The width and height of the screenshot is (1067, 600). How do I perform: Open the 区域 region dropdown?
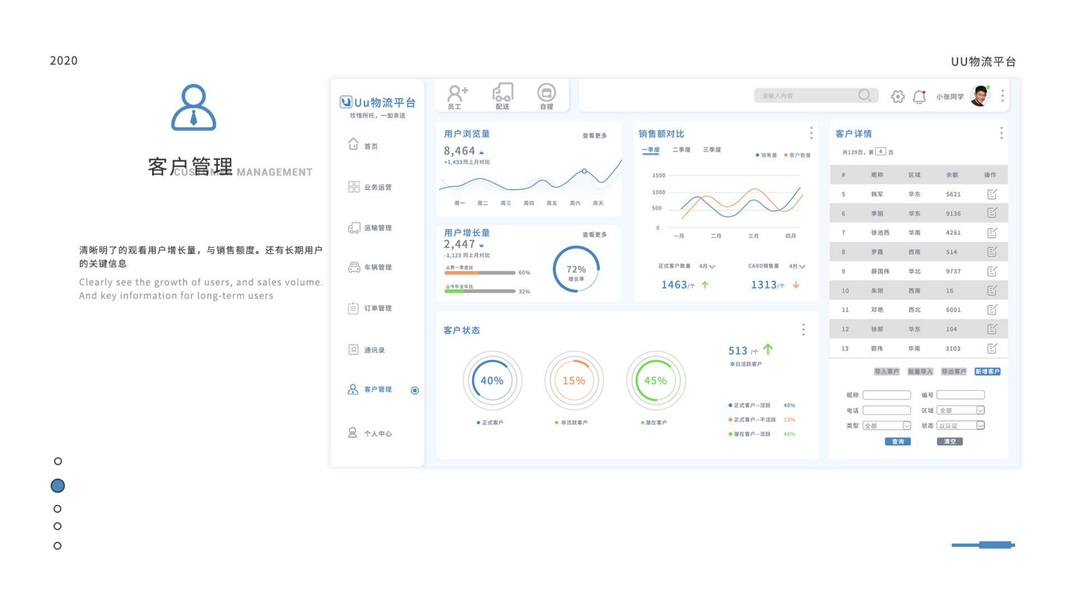pos(960,410)
